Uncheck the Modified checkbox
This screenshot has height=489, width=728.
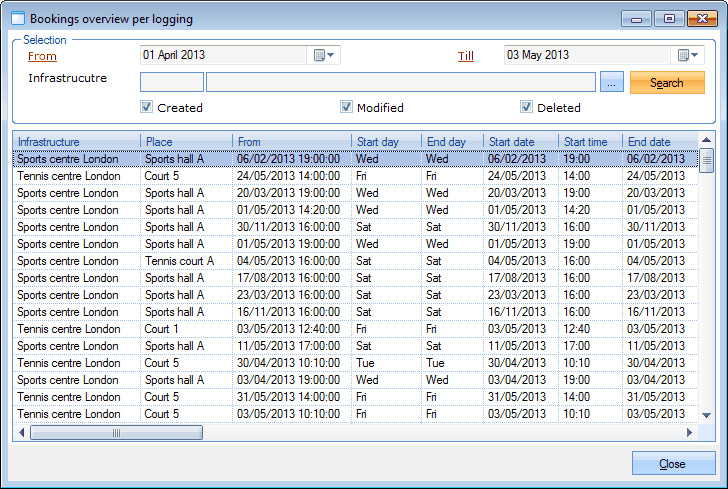coord(346,107)
